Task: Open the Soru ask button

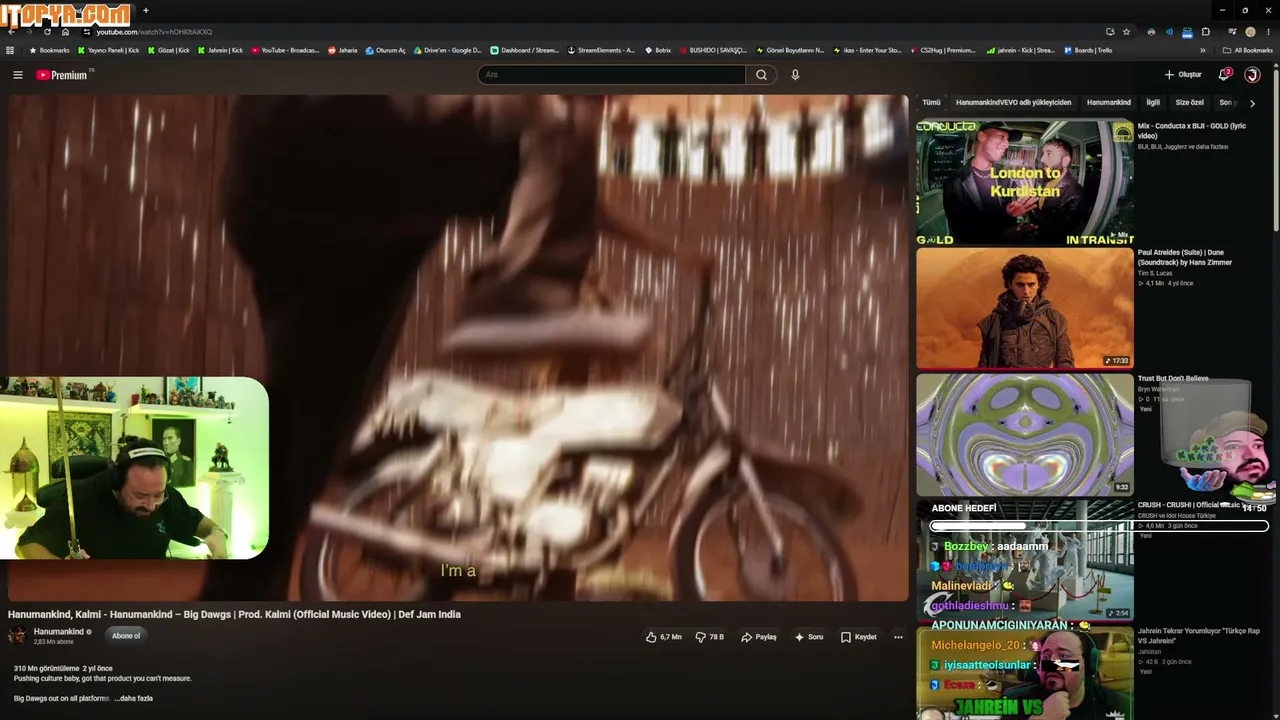Action: coord(809,637)
